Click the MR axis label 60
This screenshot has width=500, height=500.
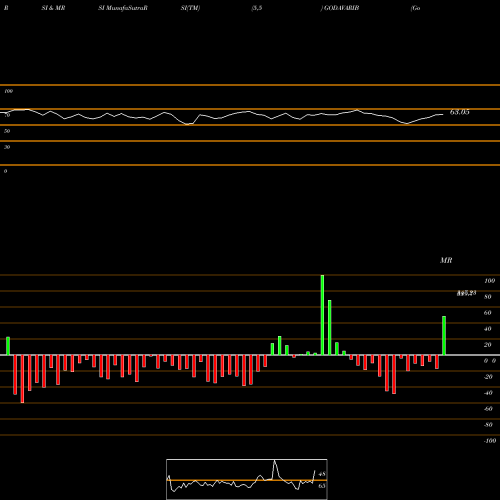[x=488, y=313]
